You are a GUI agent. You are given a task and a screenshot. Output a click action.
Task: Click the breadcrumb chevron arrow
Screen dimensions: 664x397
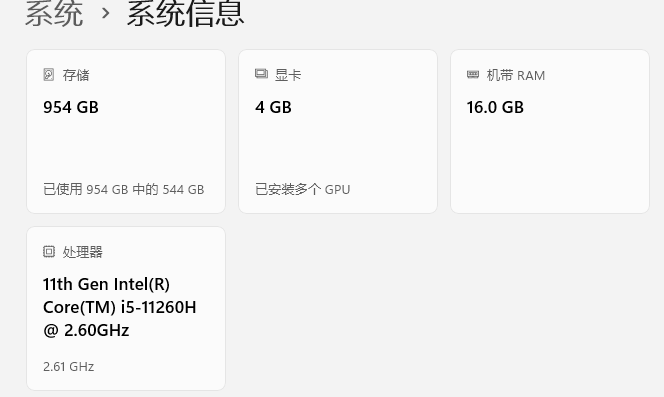click(105, 14)
